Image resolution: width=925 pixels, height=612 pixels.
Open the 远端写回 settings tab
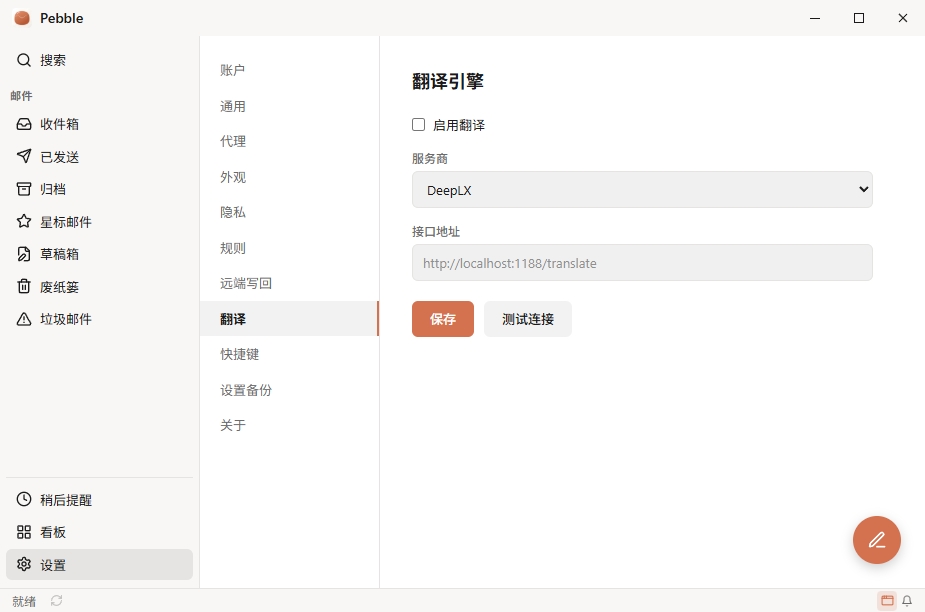[x=289, y=283]
